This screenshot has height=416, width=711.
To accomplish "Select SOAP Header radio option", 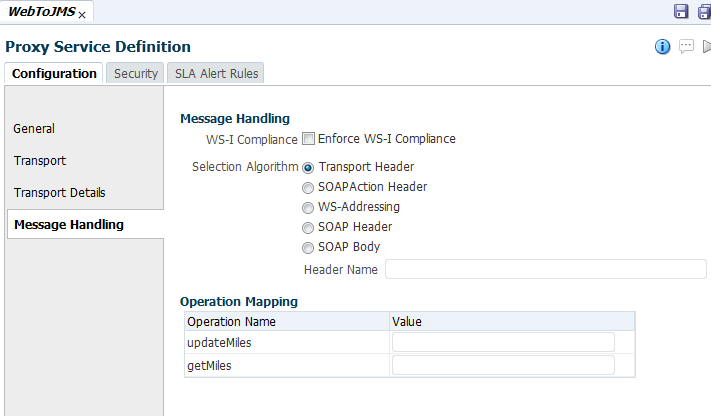I will pos(308,227).
